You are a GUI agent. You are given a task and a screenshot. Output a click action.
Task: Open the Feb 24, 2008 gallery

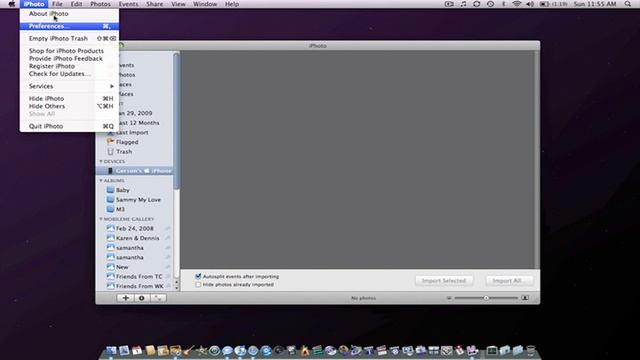pyautogui.click(x=135, y=229)
